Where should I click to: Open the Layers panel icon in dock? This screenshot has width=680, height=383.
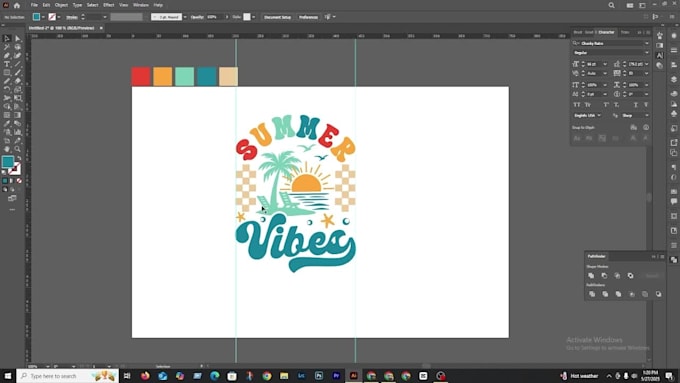pos(673,79)
